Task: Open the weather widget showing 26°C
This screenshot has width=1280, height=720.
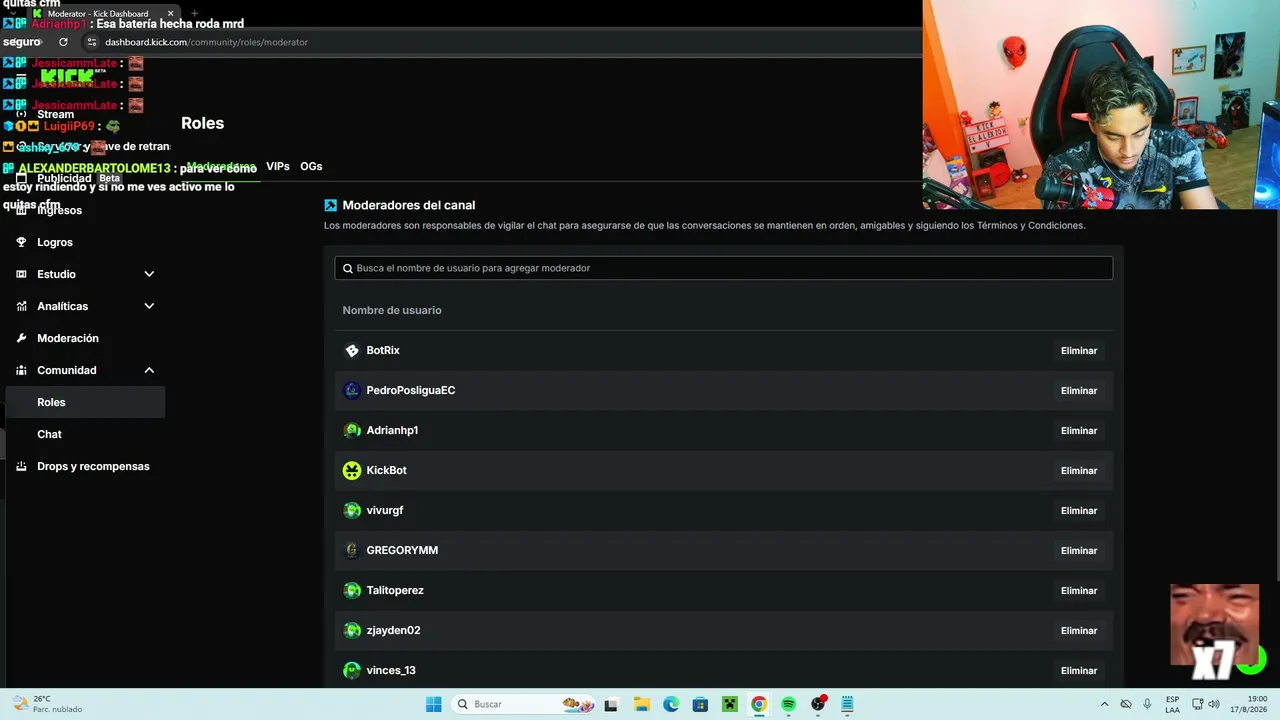Action: pos(47,704)
